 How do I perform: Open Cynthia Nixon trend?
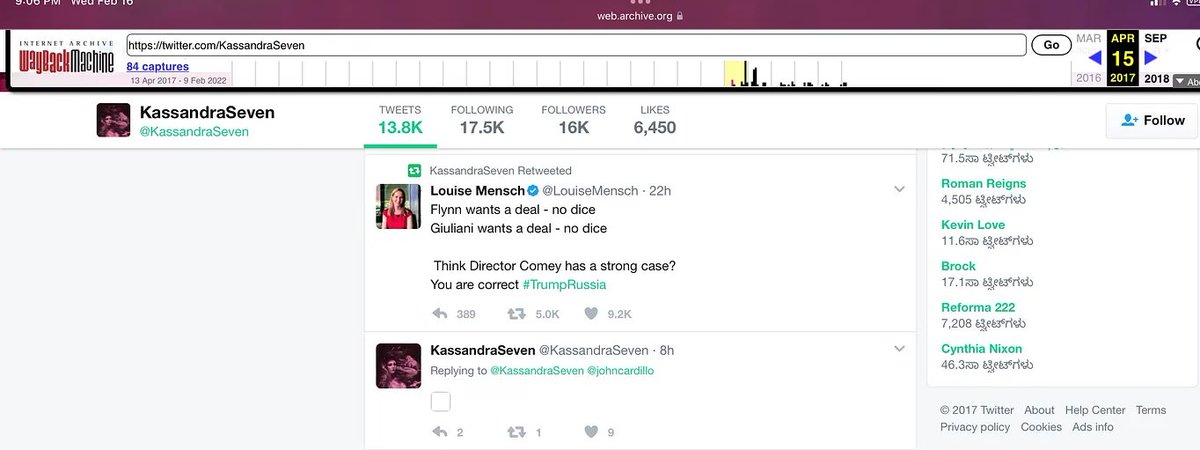pos(982,349)
